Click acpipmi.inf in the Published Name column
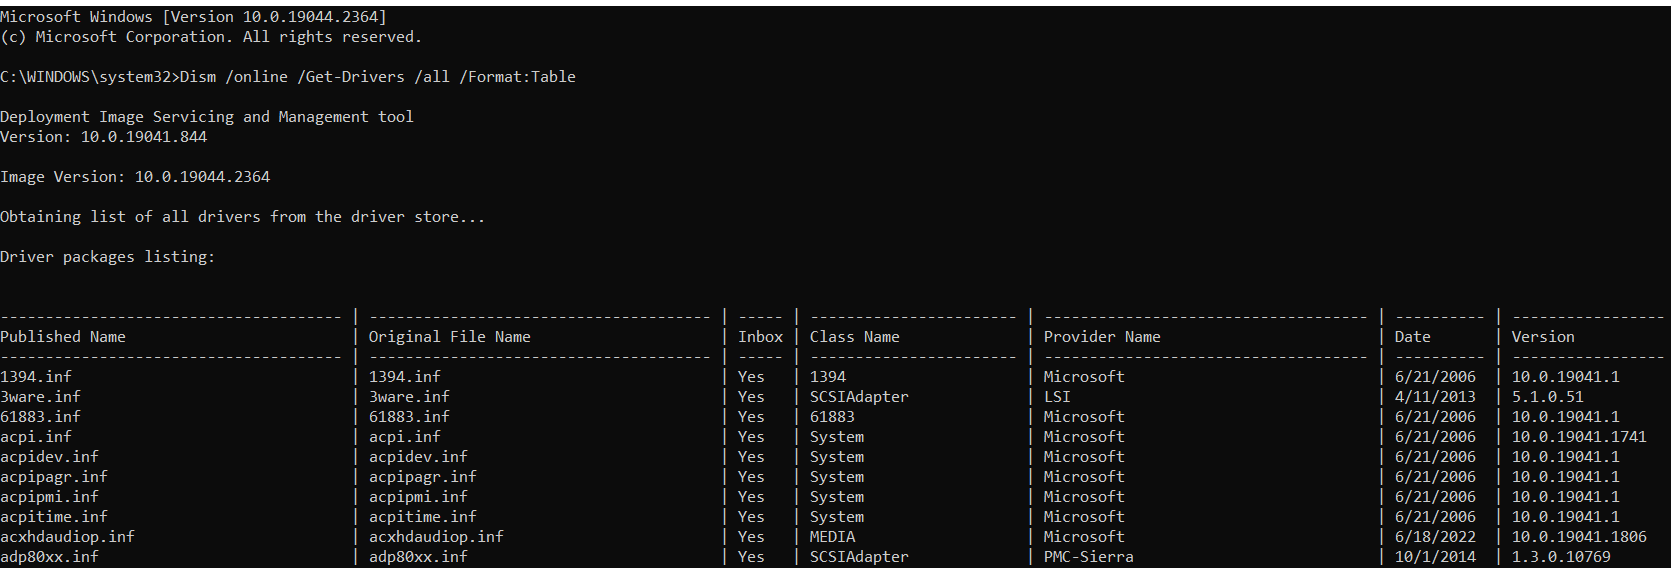The height and width of the screenshot is (568, 1671). pos(49,497)
